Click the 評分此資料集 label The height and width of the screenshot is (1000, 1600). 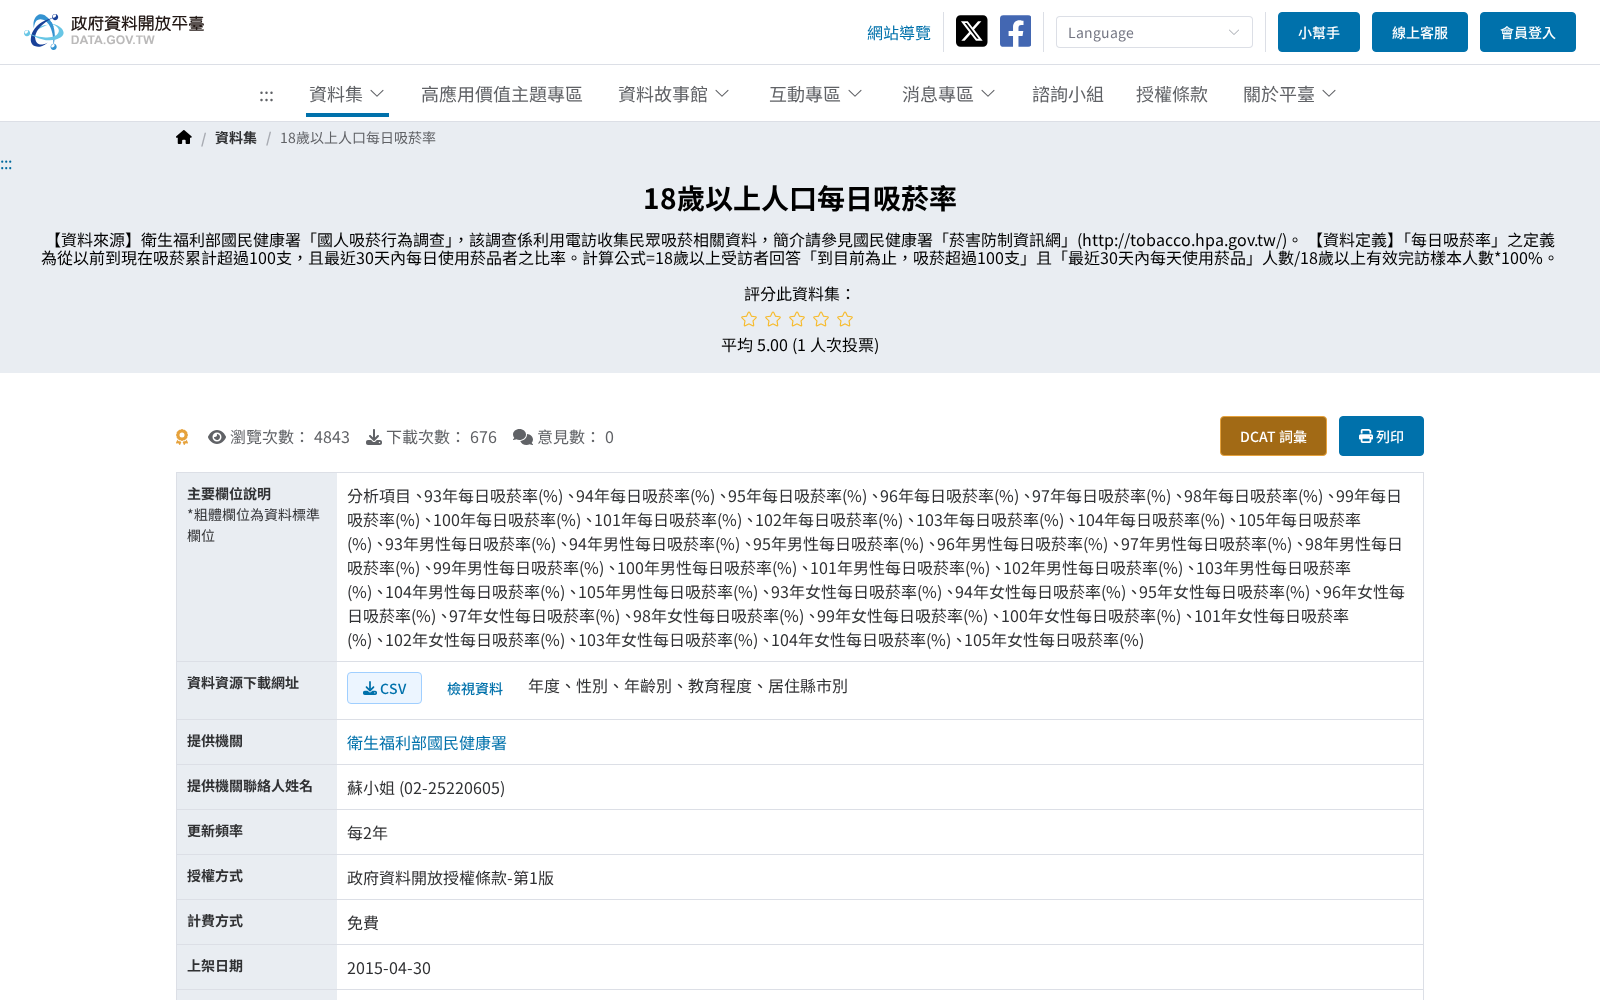click(800, 294)
